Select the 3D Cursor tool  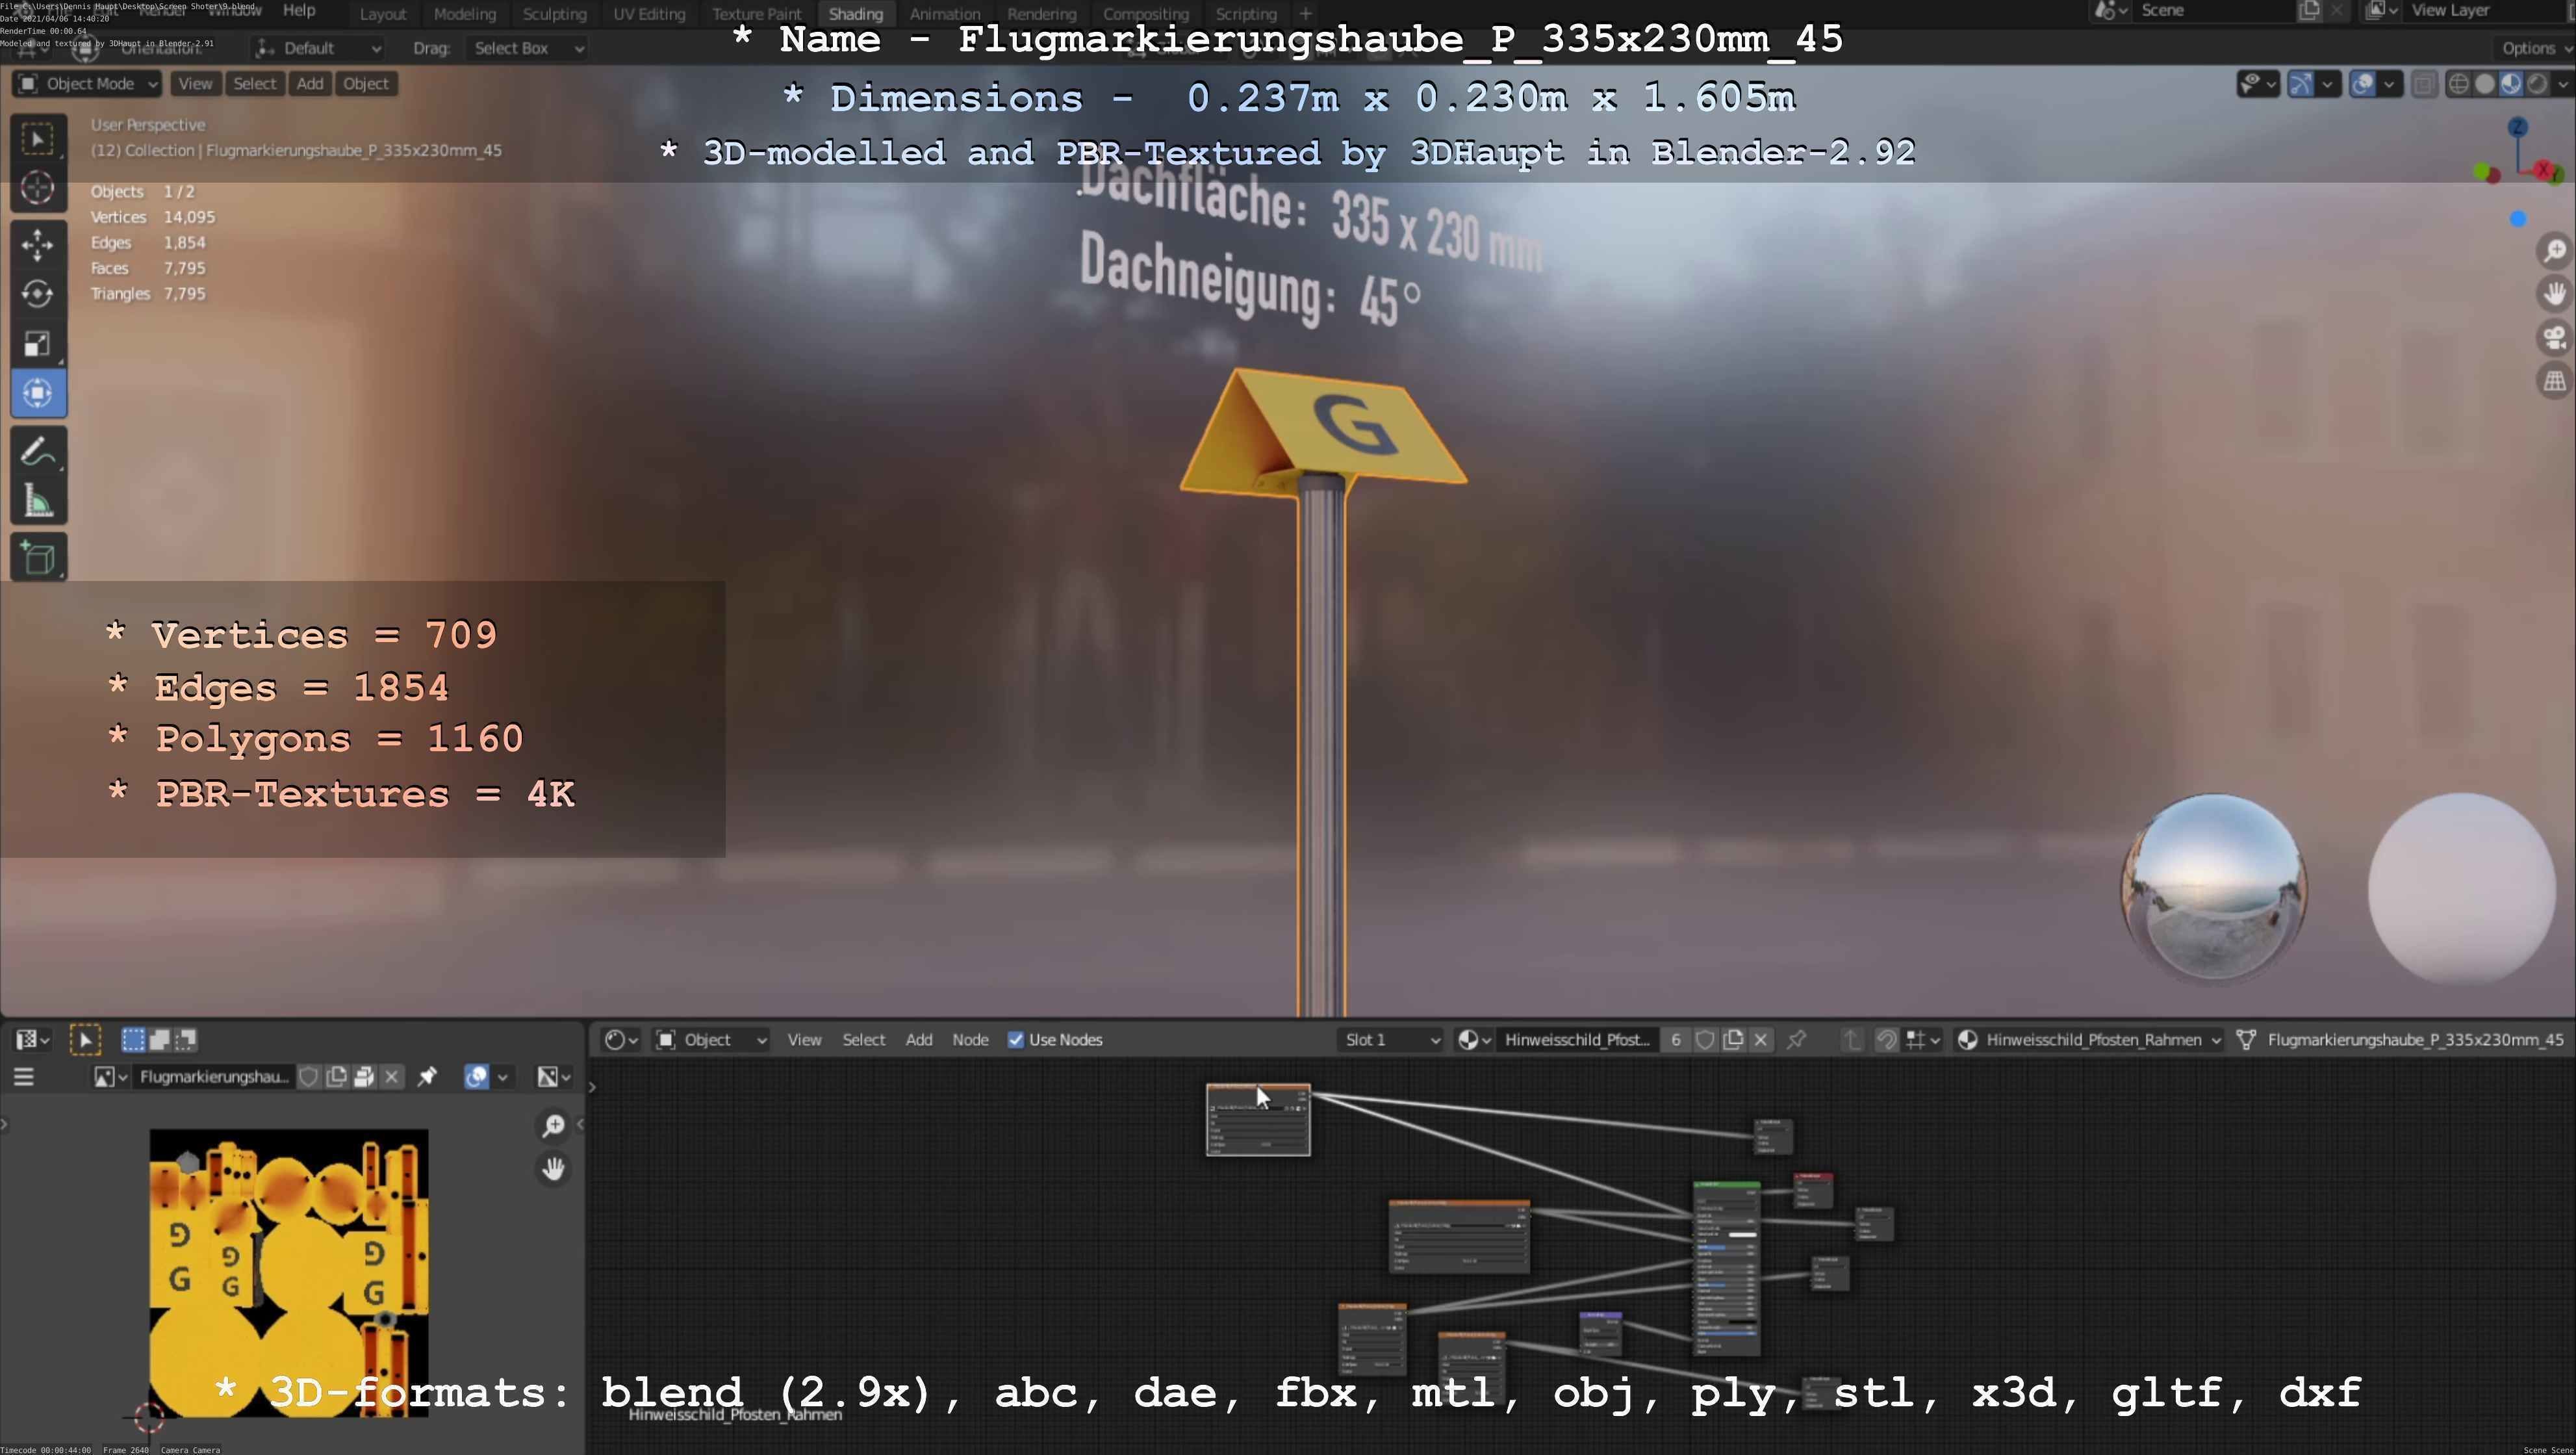(x=38, y=188)
